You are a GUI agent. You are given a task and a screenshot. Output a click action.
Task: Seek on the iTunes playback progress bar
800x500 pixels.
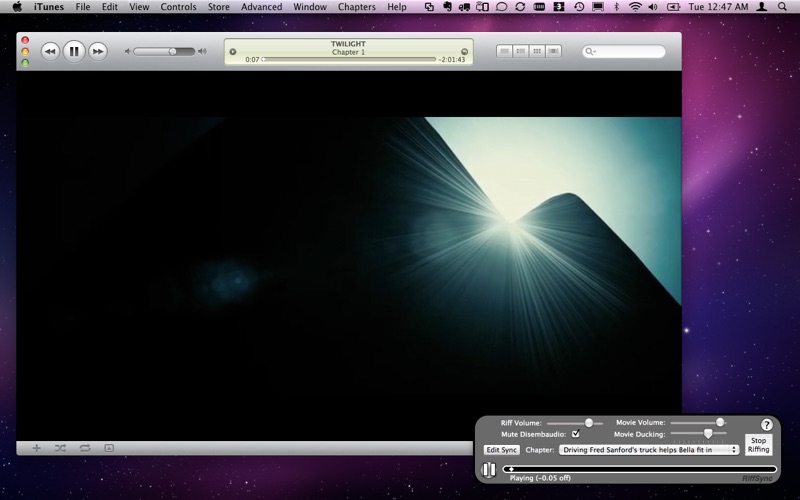(349, 60)
